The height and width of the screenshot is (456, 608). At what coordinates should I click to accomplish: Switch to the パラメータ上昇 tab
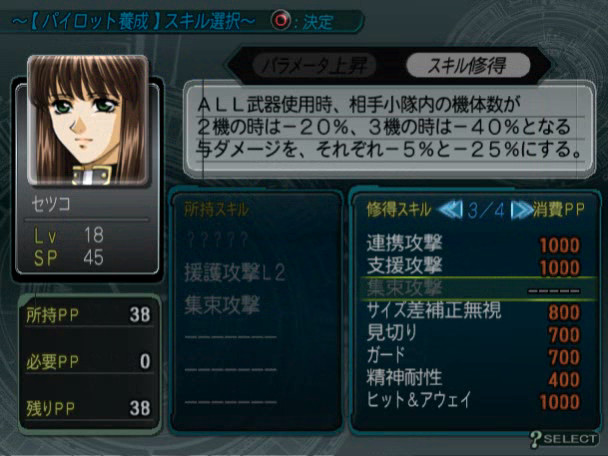[x=314, y=65]
